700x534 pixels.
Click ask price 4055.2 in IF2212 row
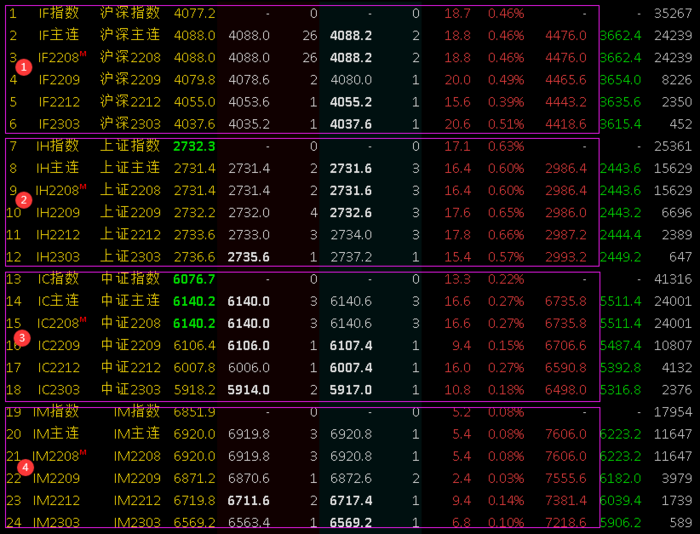click(351, 102)
